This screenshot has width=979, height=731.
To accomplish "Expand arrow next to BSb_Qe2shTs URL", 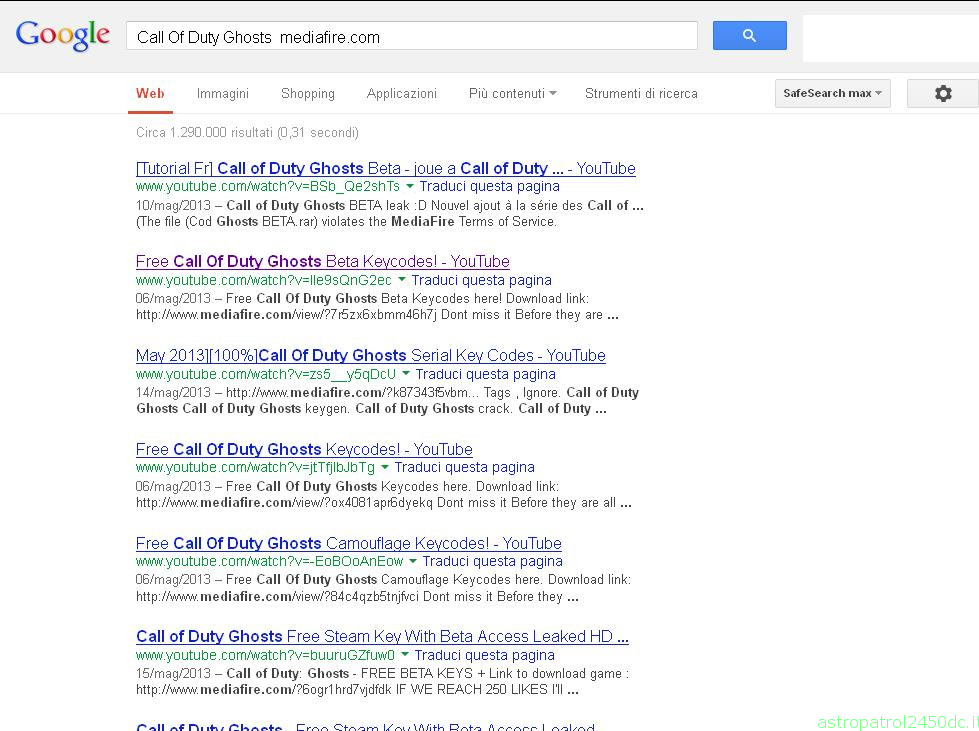I will coord(410,187).
